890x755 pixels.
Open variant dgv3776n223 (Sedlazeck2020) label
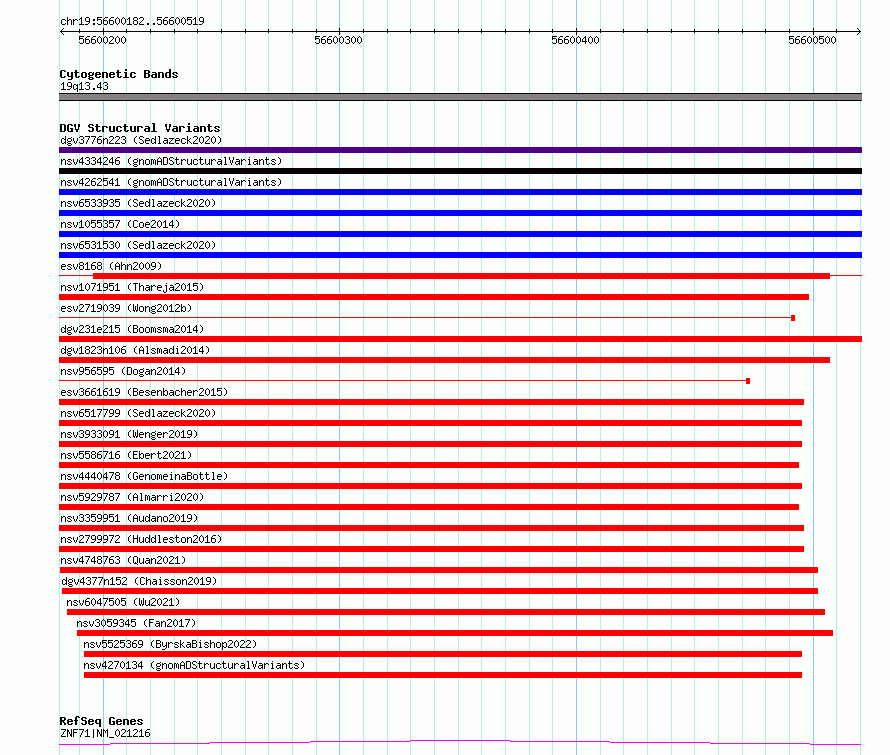tap(141, 140)
